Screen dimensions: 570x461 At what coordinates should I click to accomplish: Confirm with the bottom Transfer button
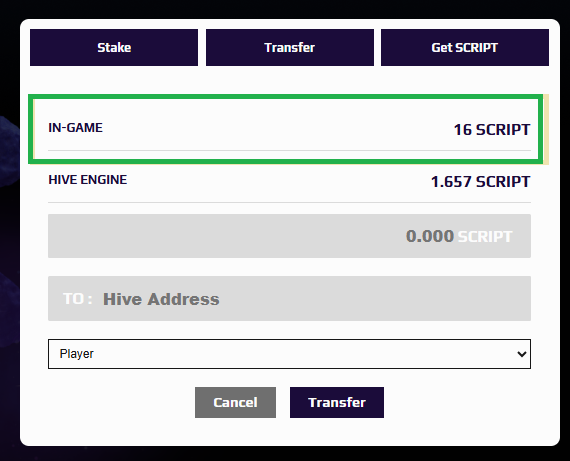337,402
